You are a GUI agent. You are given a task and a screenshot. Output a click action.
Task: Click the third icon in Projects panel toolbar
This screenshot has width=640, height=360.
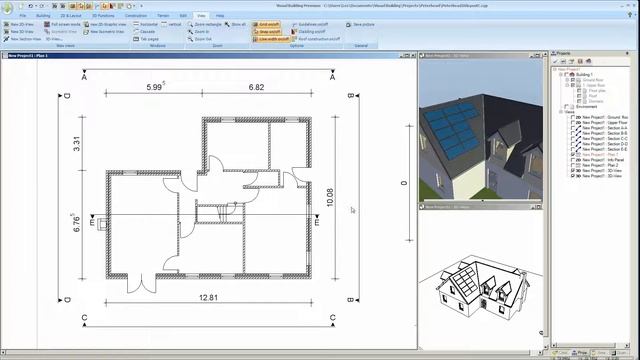point(571,61)
